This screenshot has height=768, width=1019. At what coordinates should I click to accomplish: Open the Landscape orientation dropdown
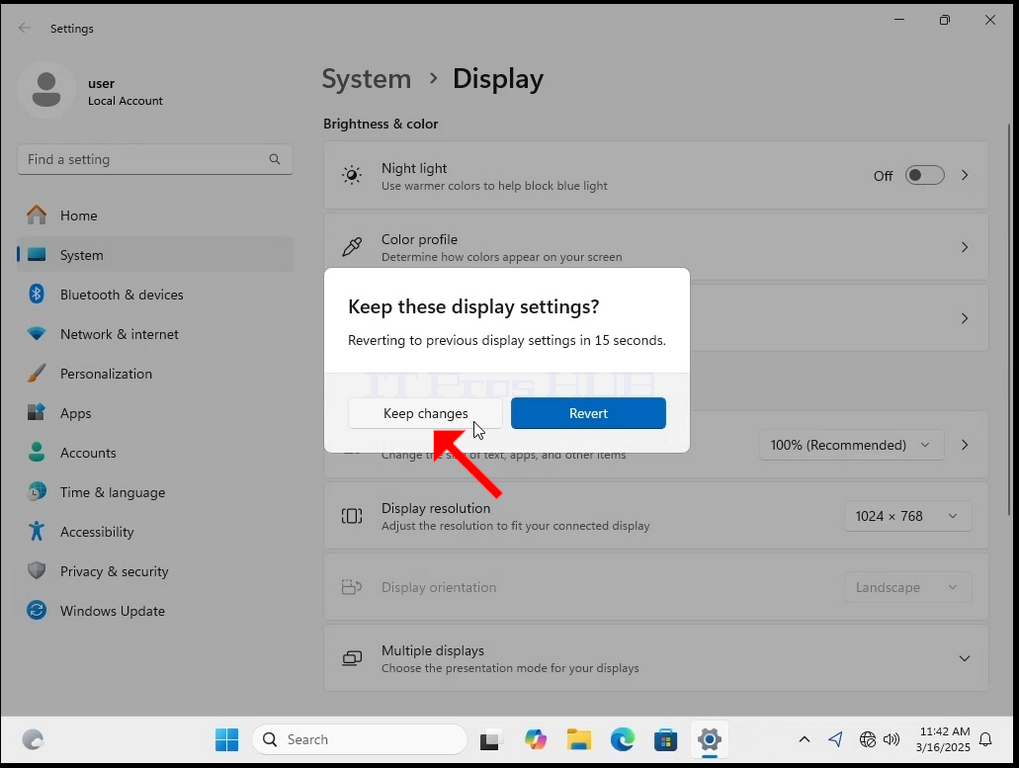coord(907,587)
